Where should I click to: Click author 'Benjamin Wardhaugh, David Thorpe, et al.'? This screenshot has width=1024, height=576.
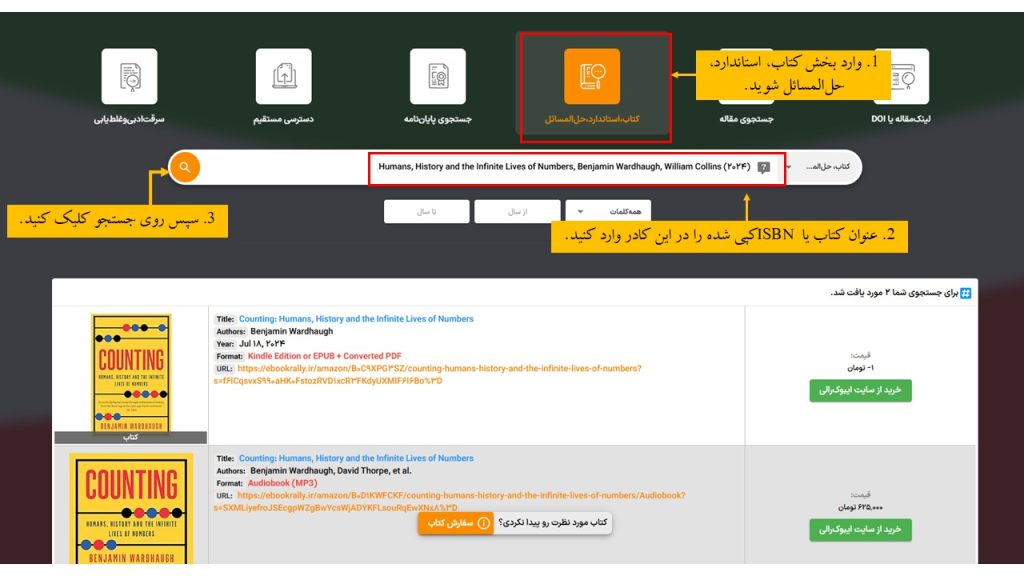[330, 471]
